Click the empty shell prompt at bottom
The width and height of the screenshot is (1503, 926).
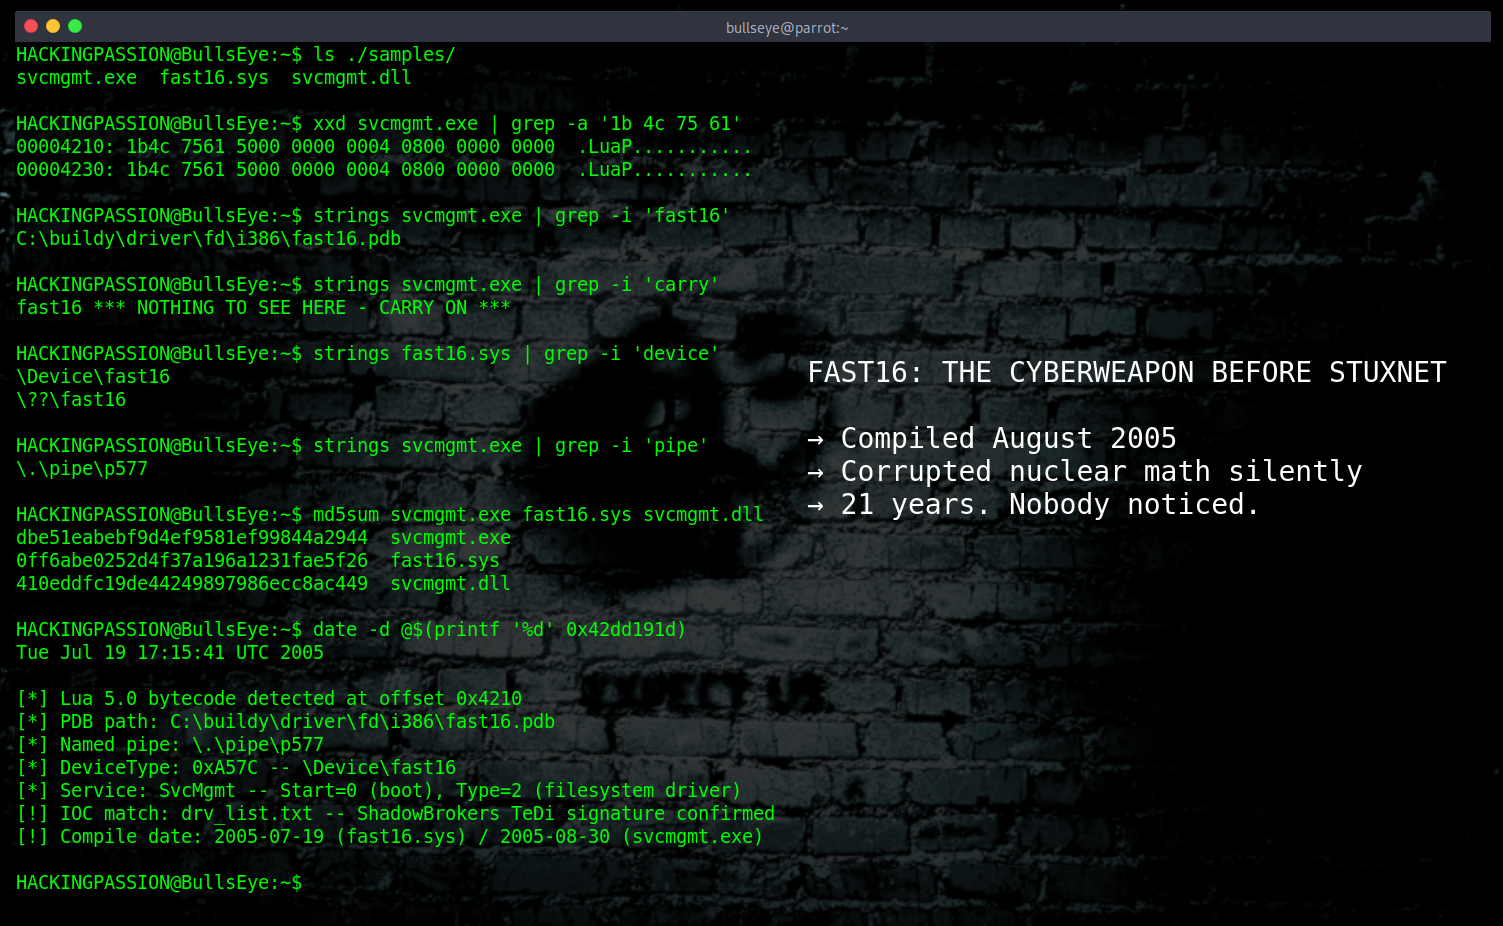coord(160,882)
